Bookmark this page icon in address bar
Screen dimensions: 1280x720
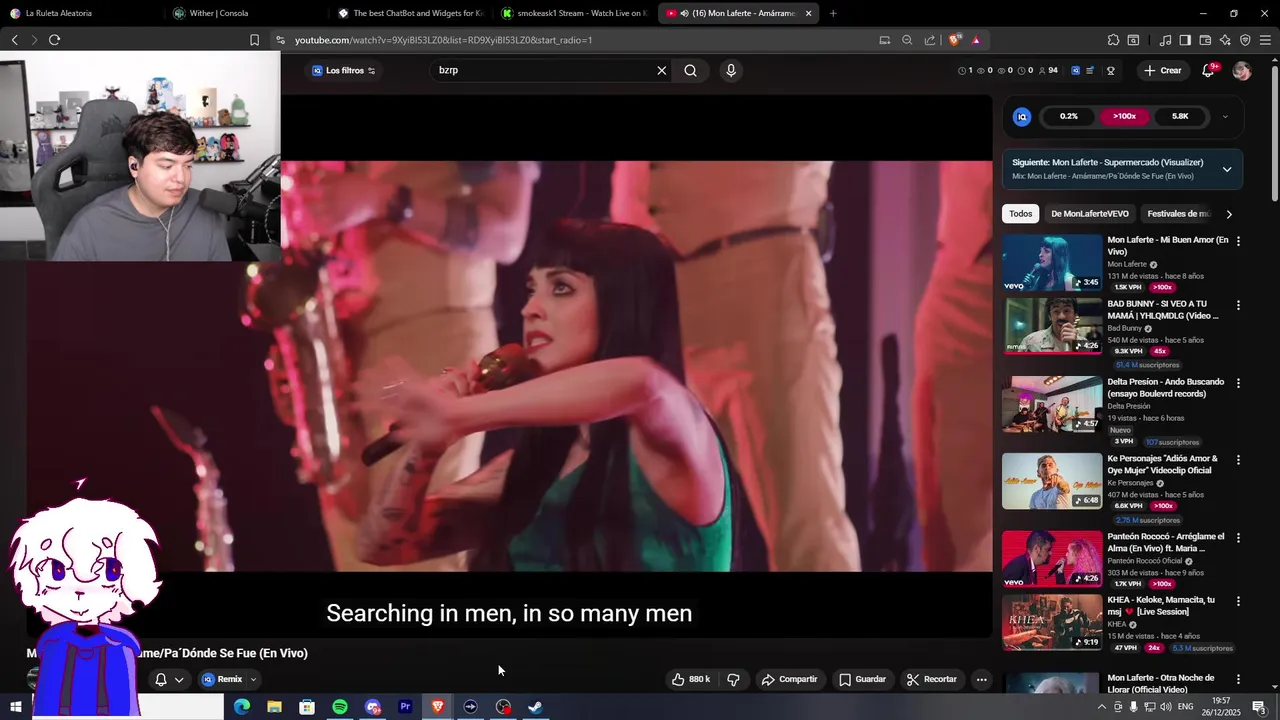tap(254, 40)
